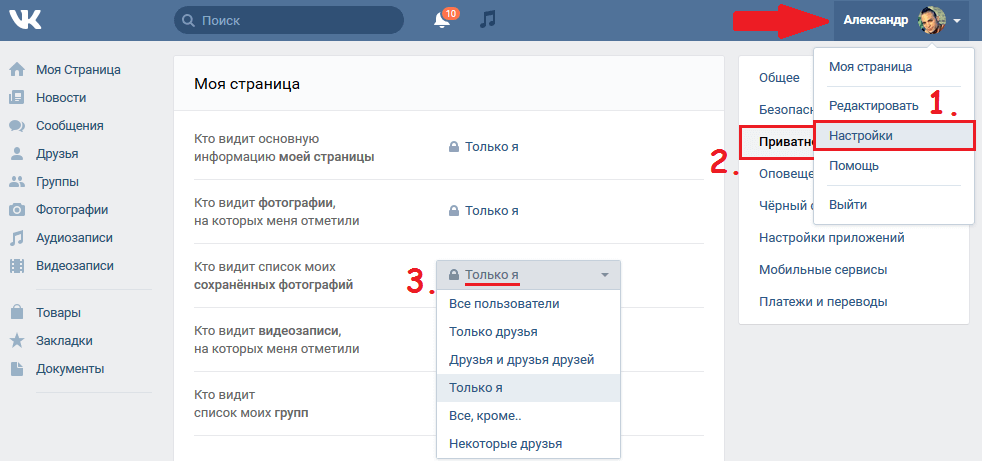Screen dimensions: 982x461
Task: Open the music note player icon
Action: click(488, 20)
